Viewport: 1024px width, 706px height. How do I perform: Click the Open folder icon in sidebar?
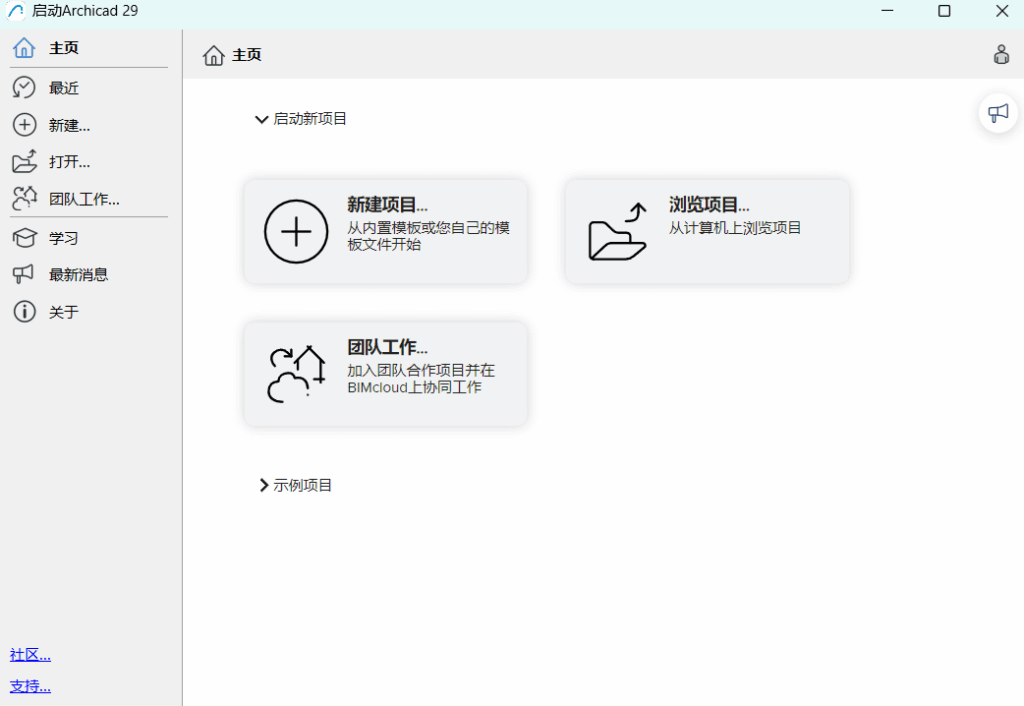24,162
